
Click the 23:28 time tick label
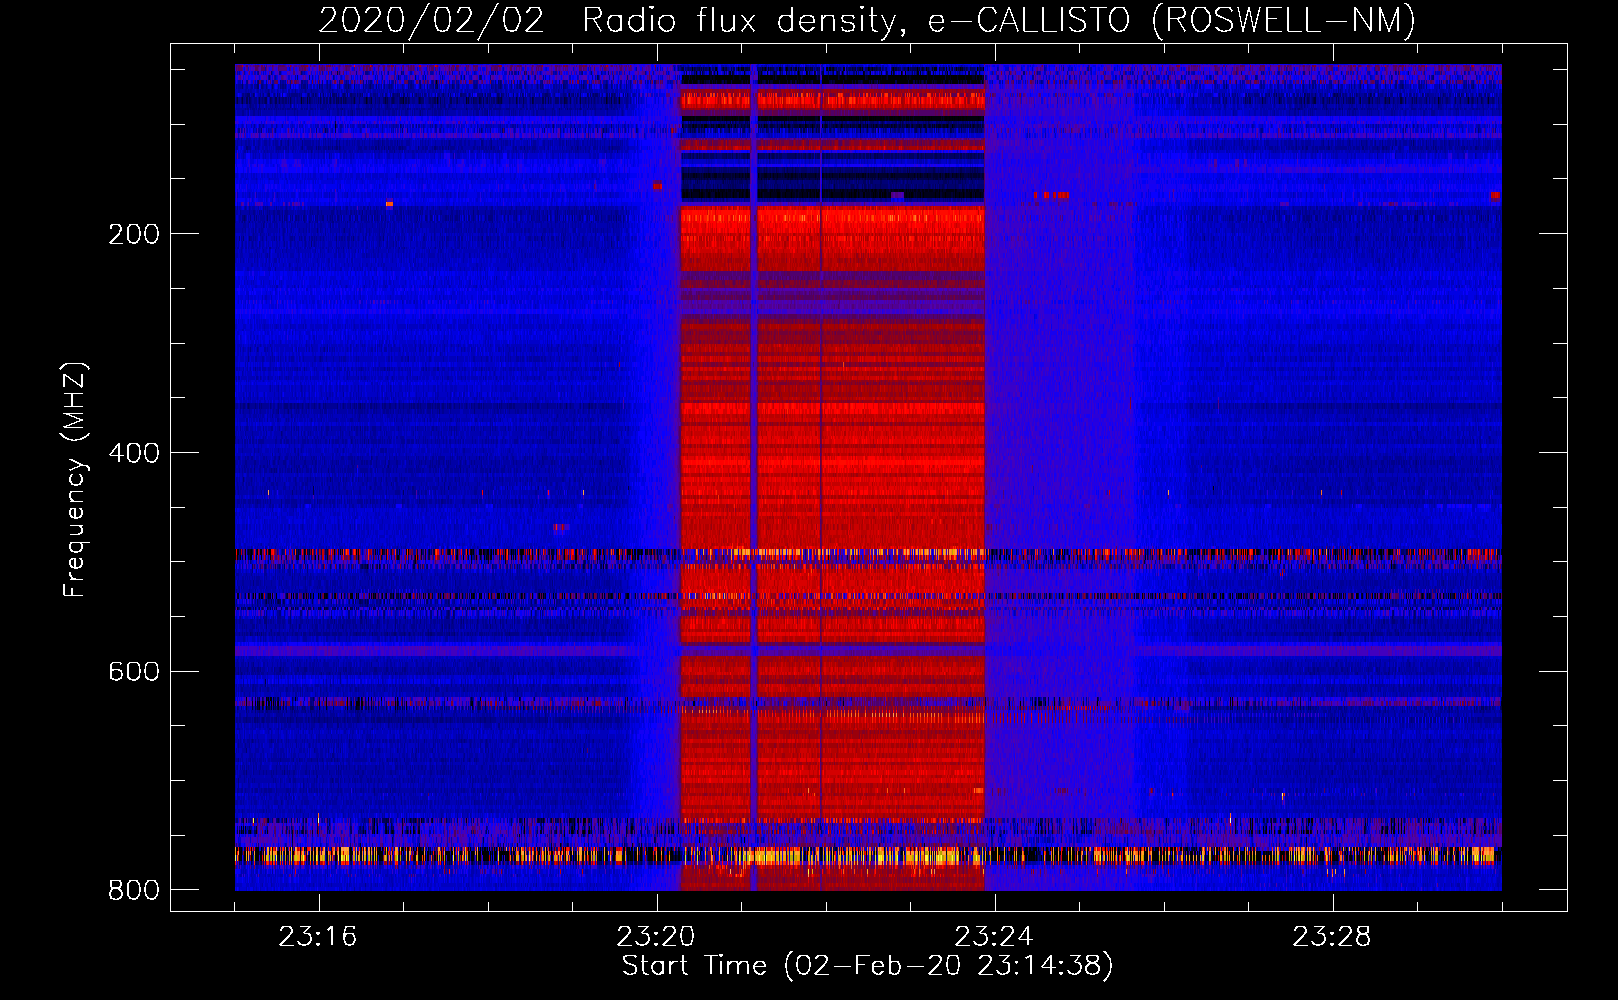tap(1332, 937)
